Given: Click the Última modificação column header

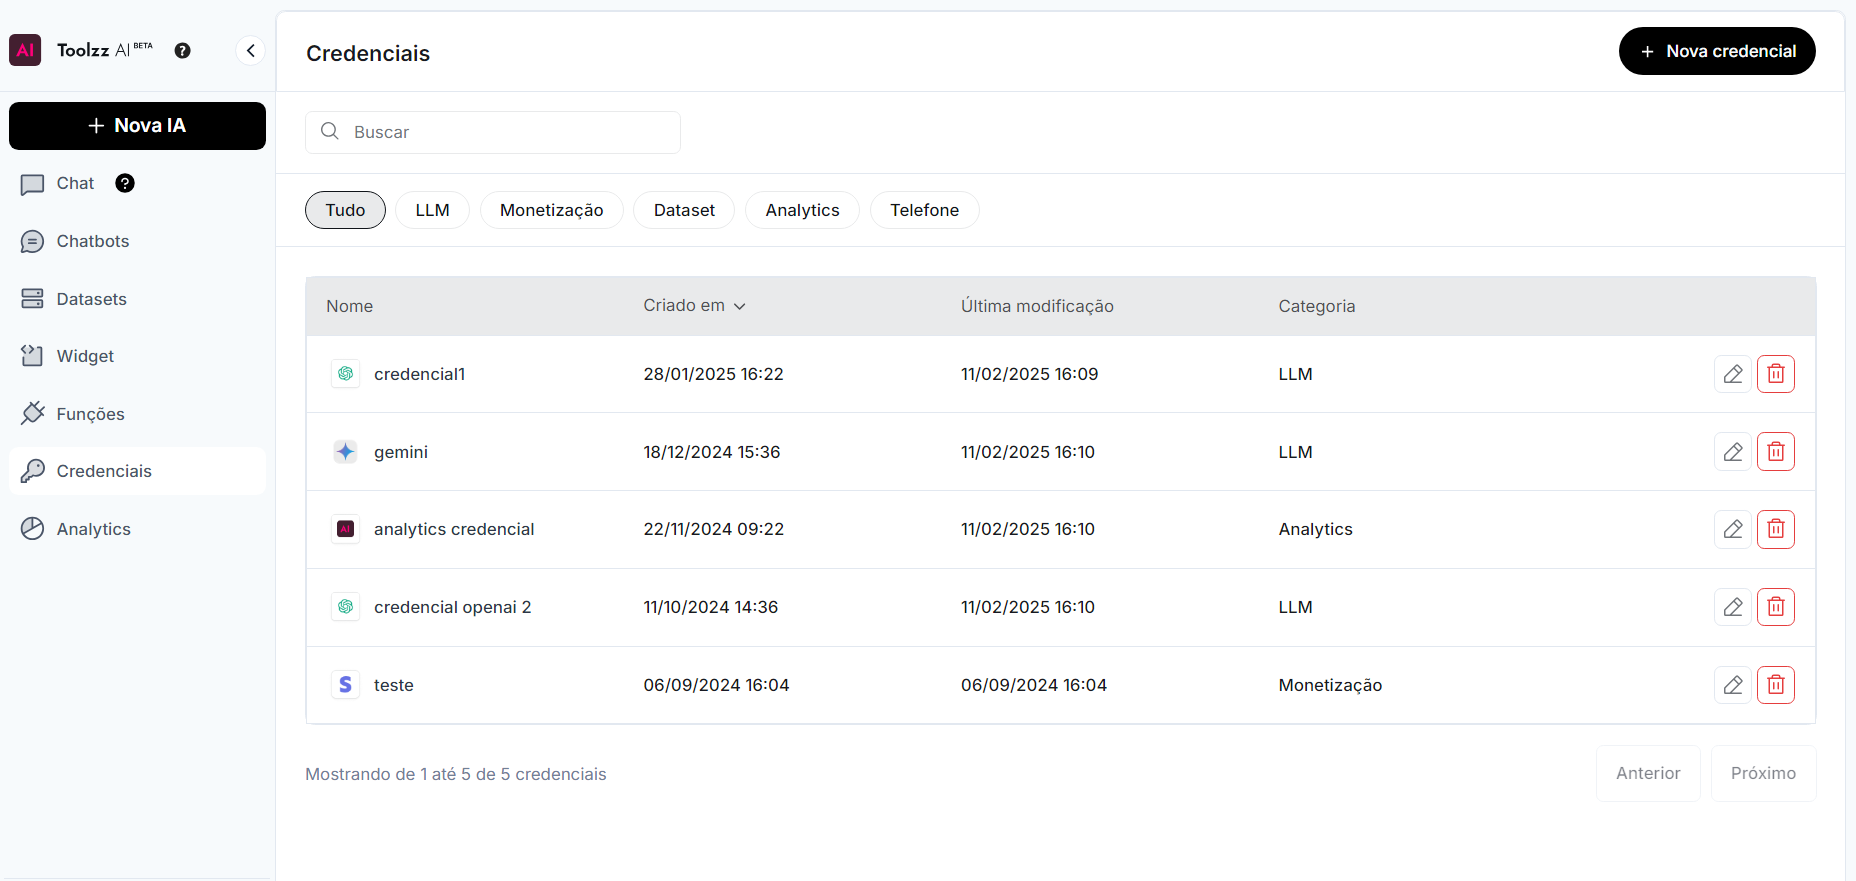Looking at the screenshot, I should click(x=1037, y=306).
